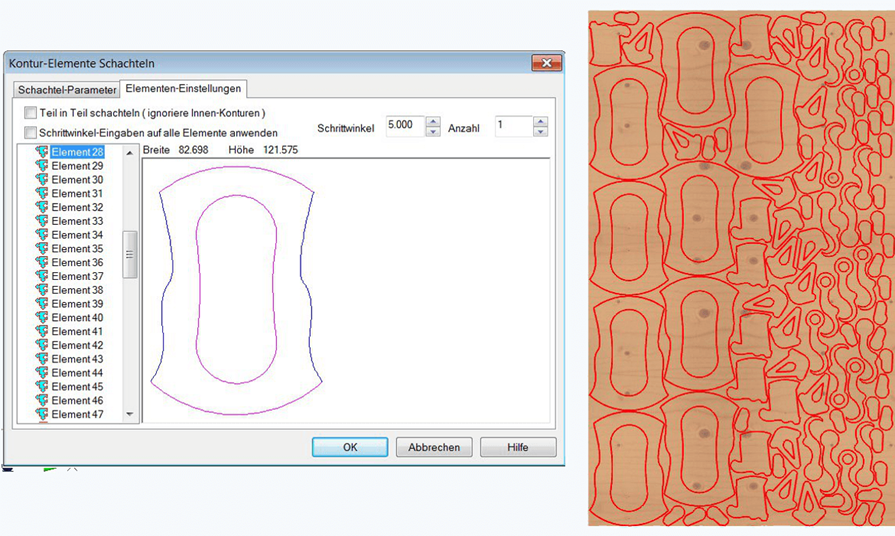Increase Anzahl value with up arrow
This screenshot has height=536, width=895.
tap(541, 121)
